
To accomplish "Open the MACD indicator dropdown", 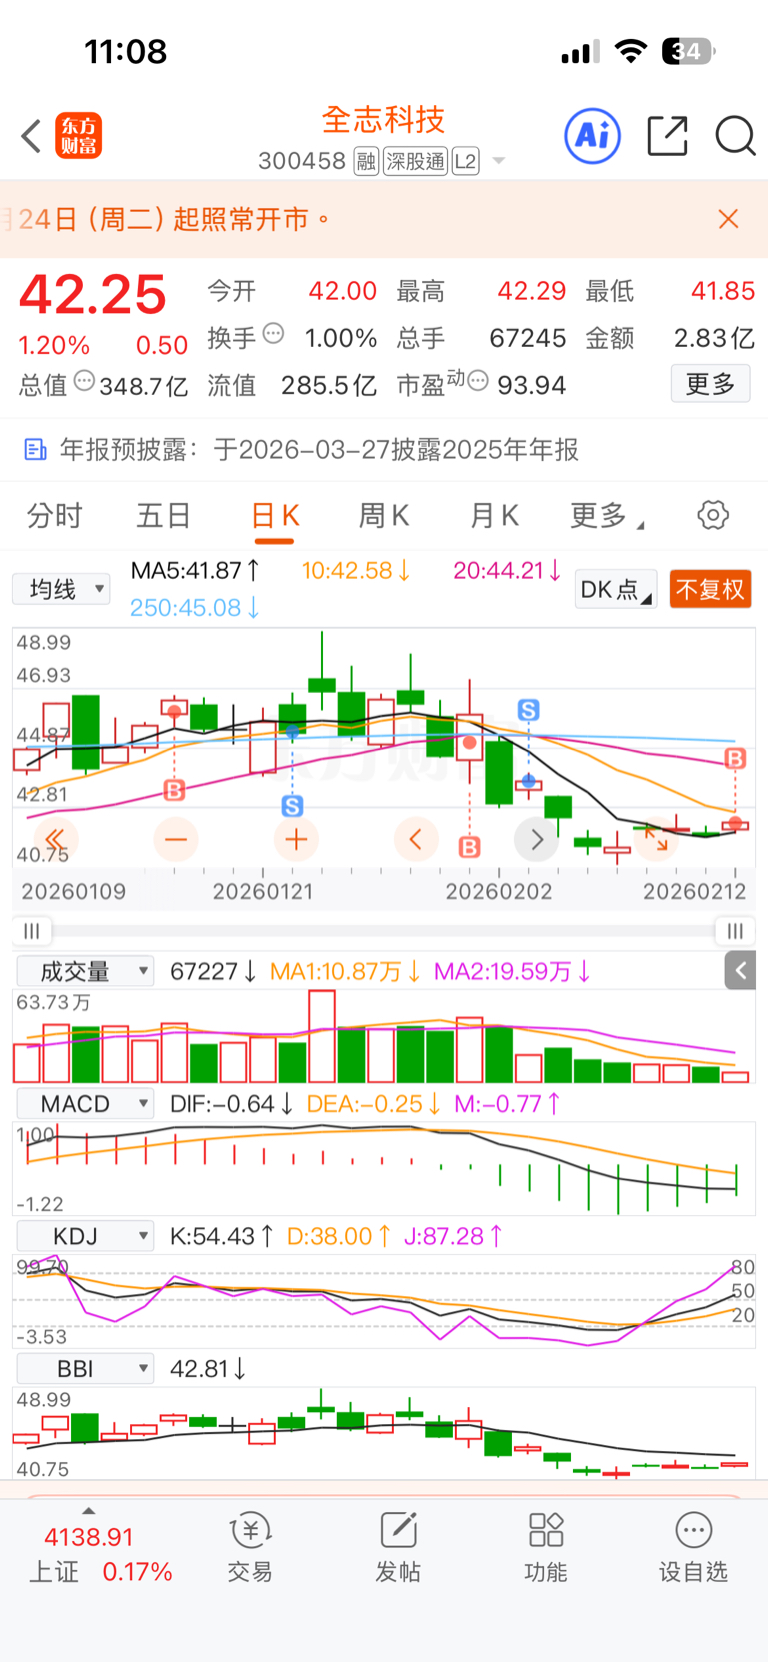I will pyautogui.click(x=85, y=1104).
